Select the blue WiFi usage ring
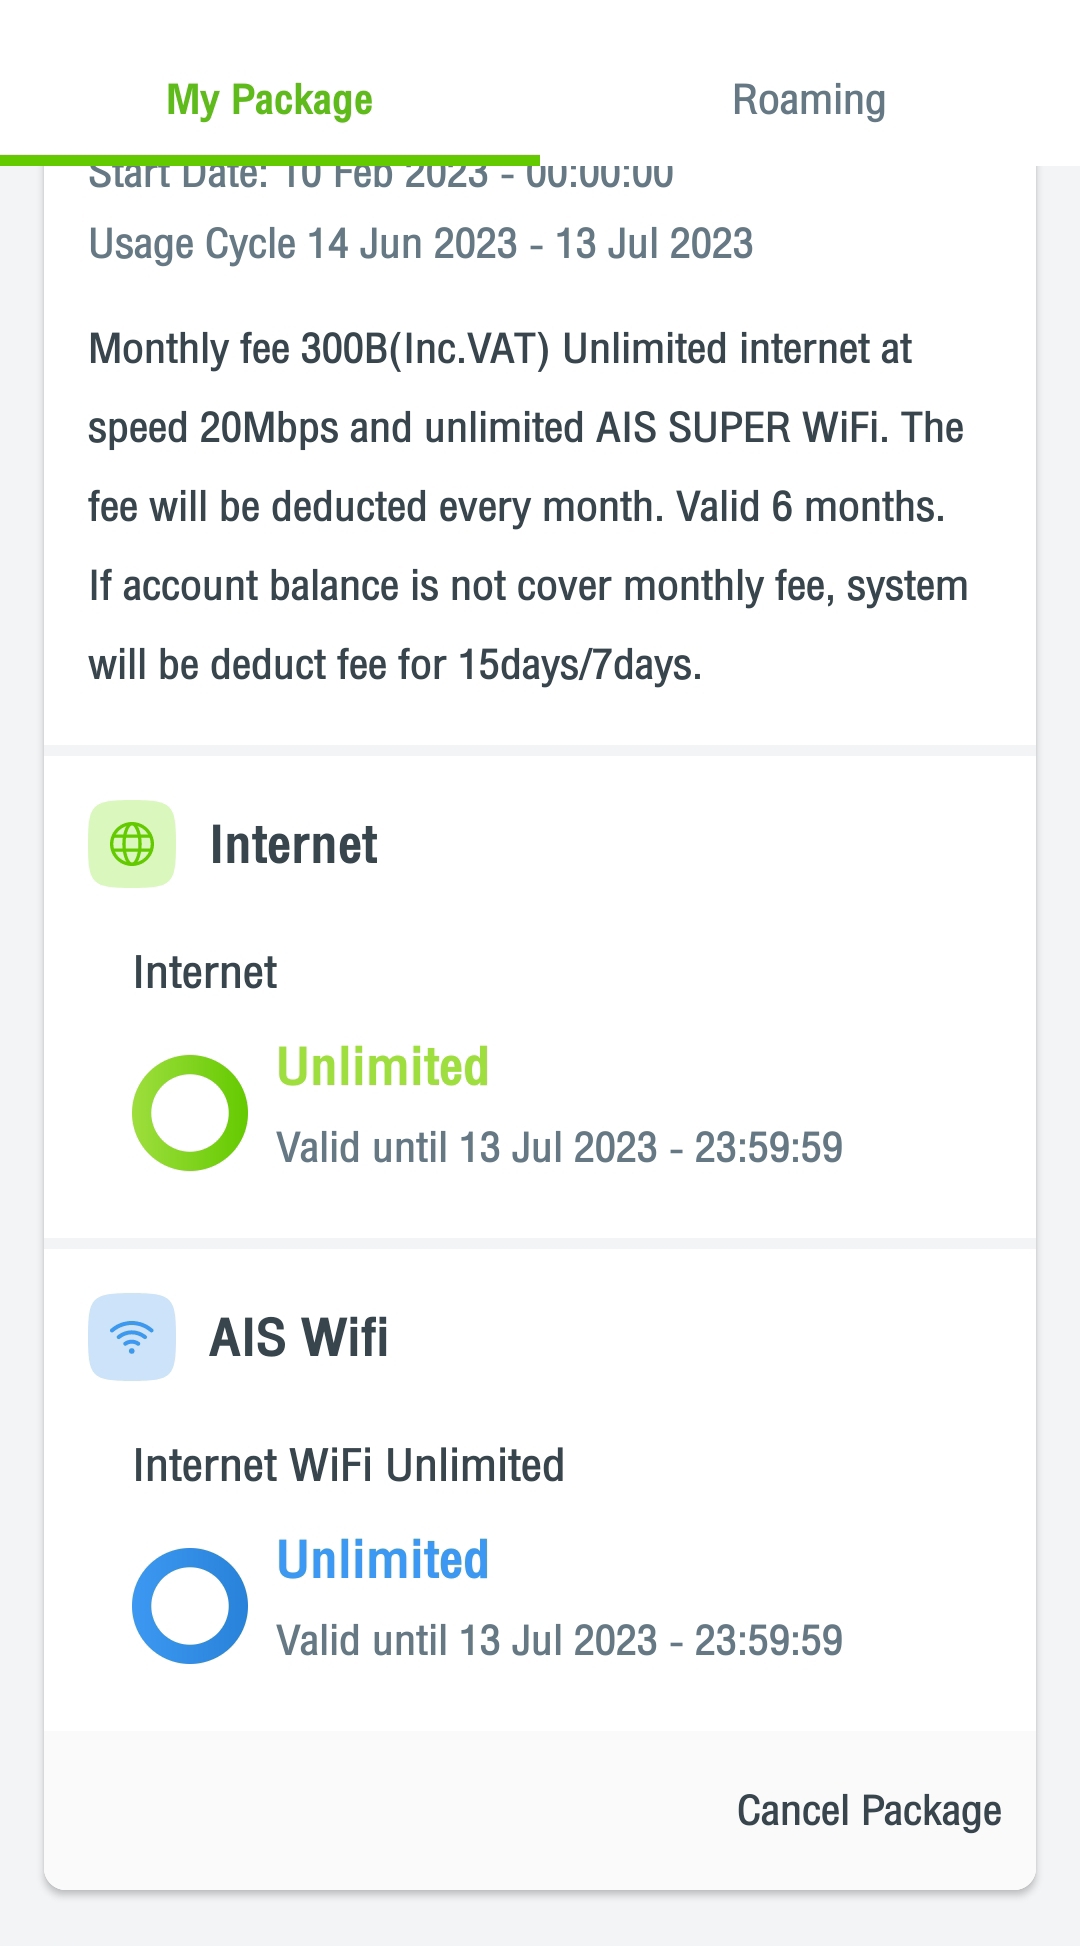1080x1946 pixels. click(x=190, y=1605)
